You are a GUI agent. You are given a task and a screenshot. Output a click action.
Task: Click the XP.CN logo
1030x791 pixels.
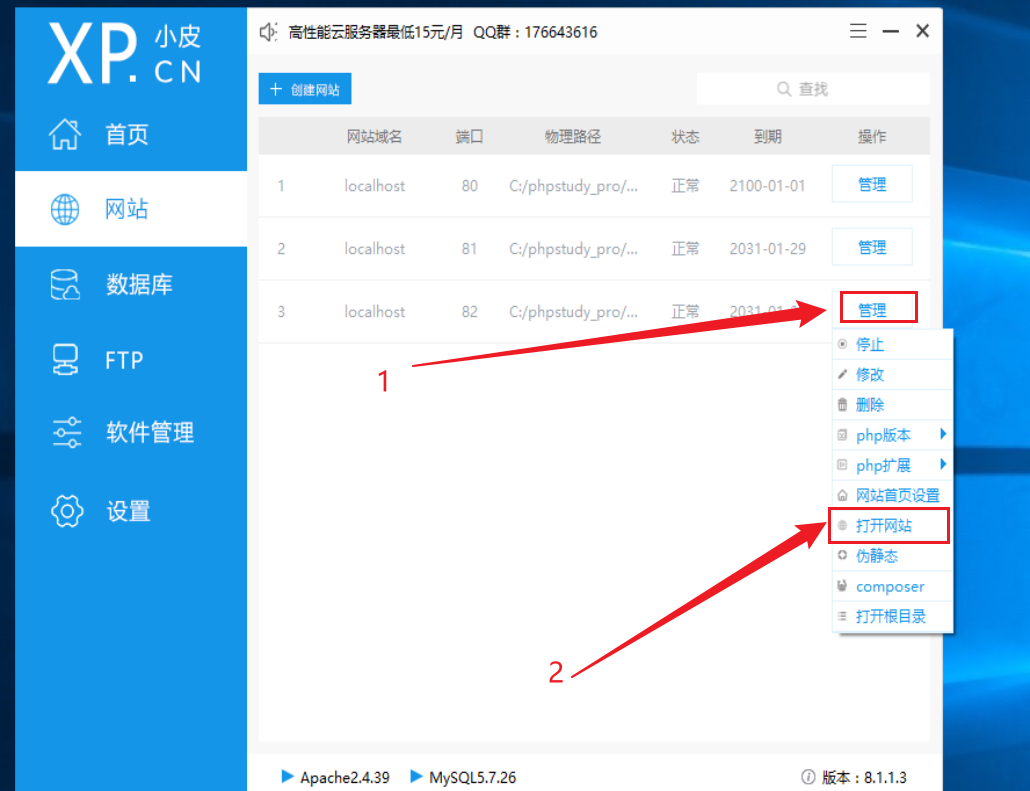pos(125,54)
